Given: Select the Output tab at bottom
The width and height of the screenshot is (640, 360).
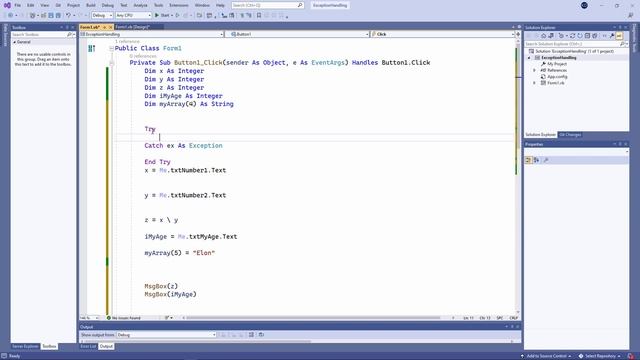Looking at the screenshot, I should (x=106, y=346).
